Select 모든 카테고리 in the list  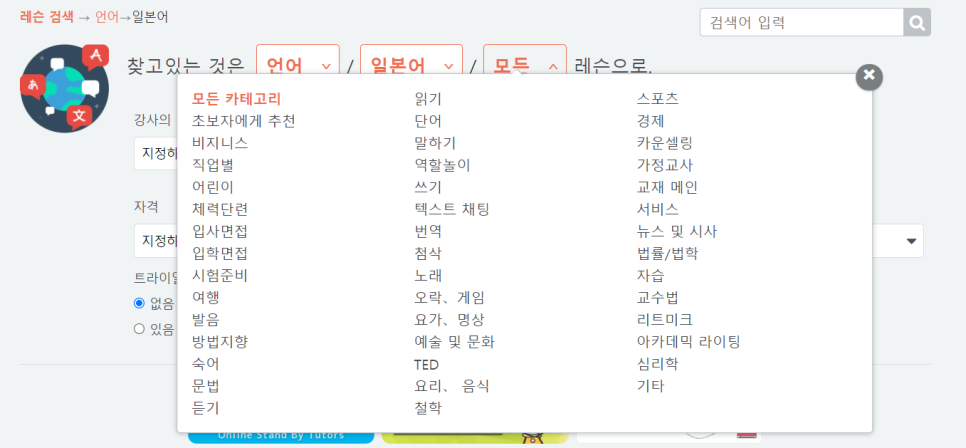237,99
